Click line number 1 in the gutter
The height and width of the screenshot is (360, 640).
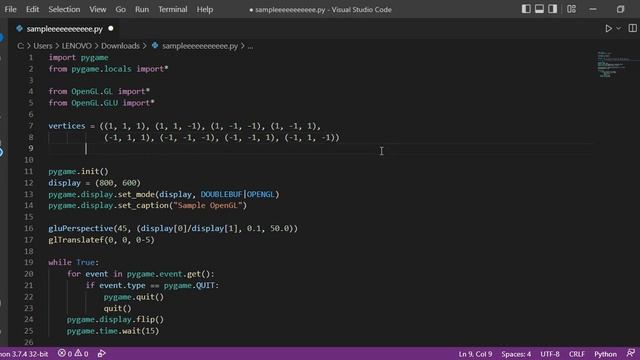click(31, 58)
